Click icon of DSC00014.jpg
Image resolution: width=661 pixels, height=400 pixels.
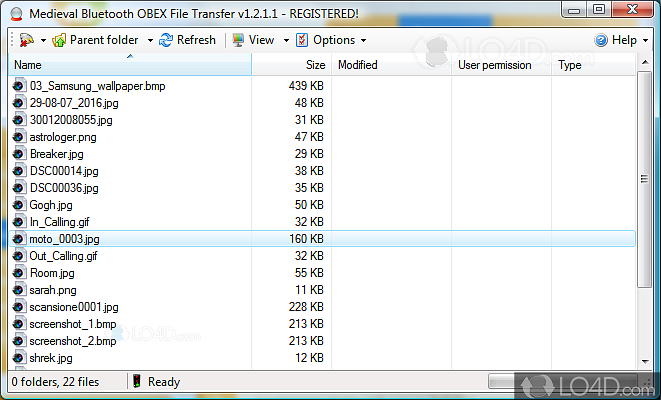click(x=19, y=171)
